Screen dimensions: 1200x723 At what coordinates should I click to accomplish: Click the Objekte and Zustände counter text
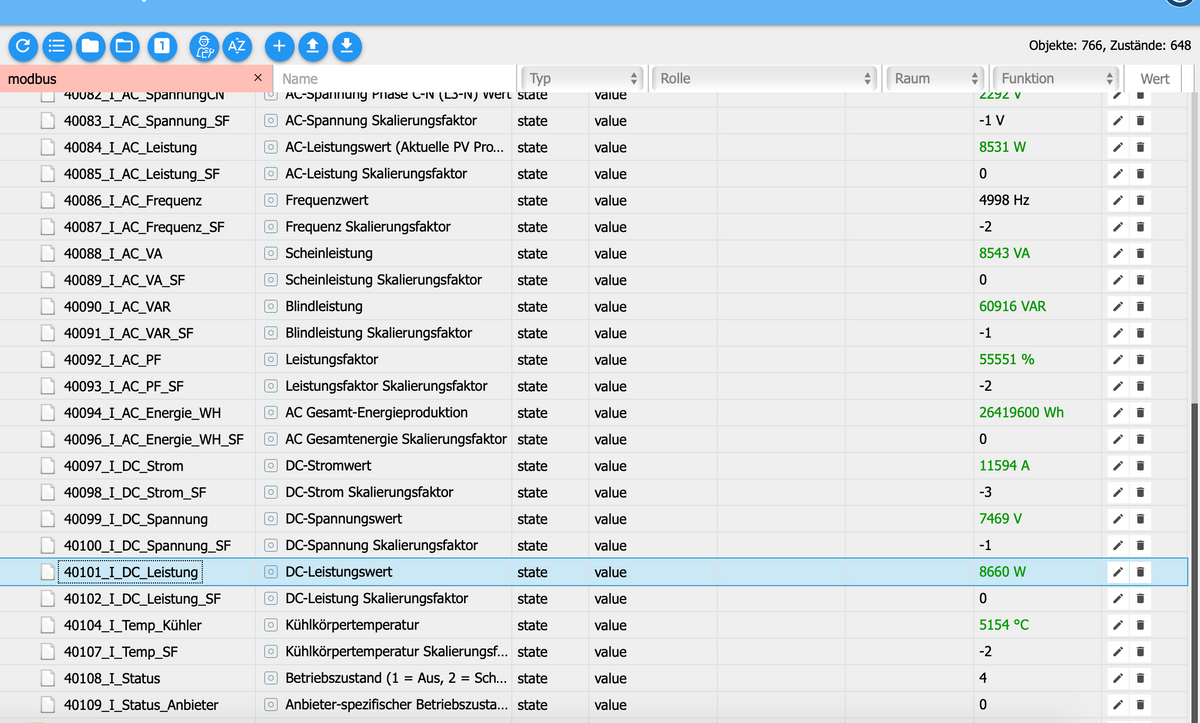coord(1109,45)
